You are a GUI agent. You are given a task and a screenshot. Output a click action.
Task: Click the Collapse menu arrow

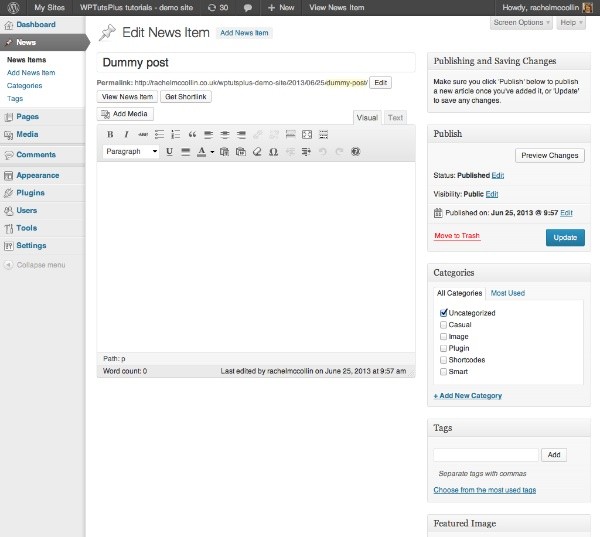click(8, 265)
